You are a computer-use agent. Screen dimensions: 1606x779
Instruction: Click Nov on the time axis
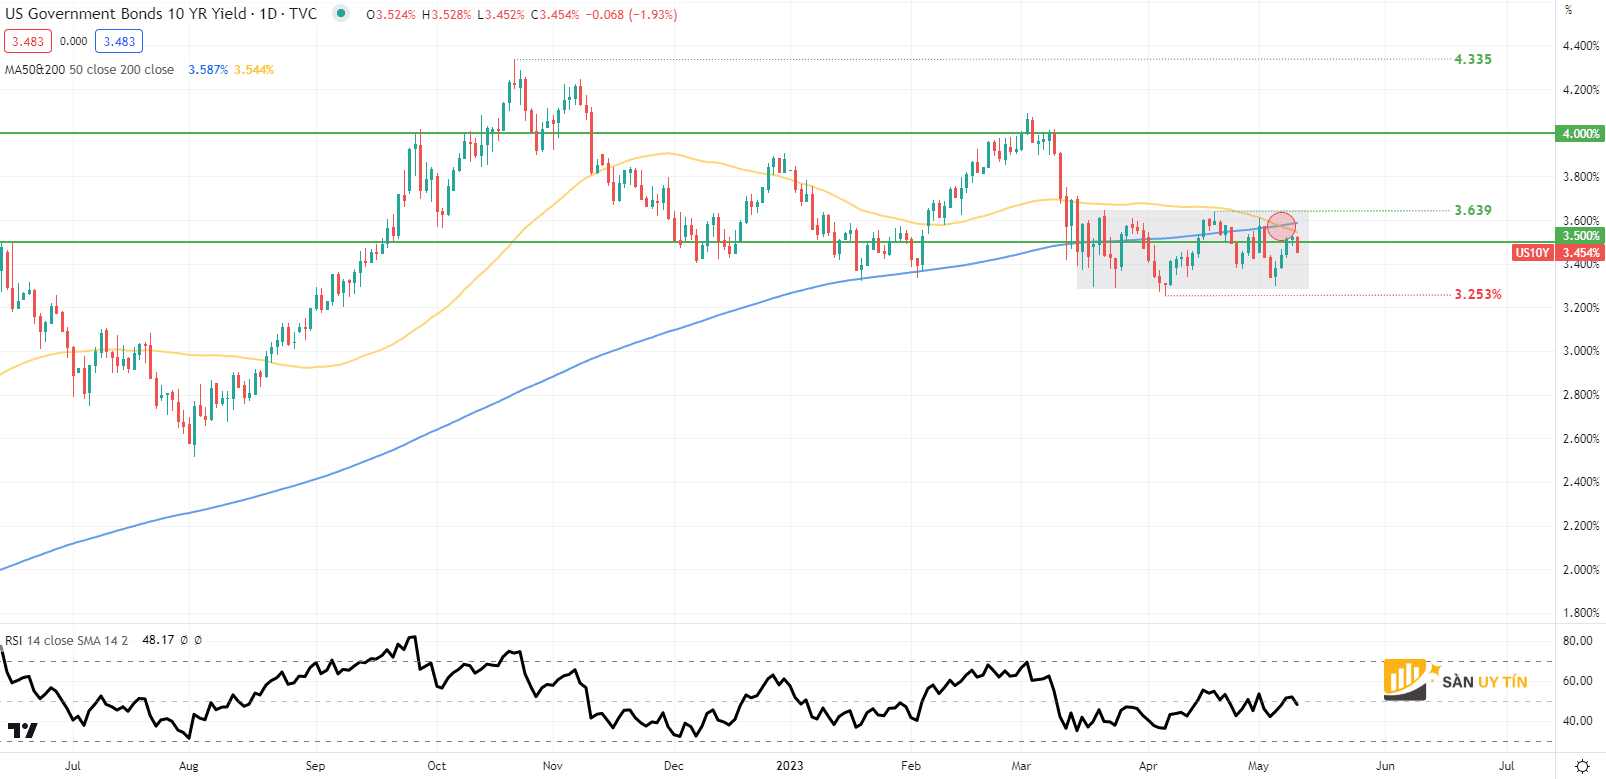[553, 766]
